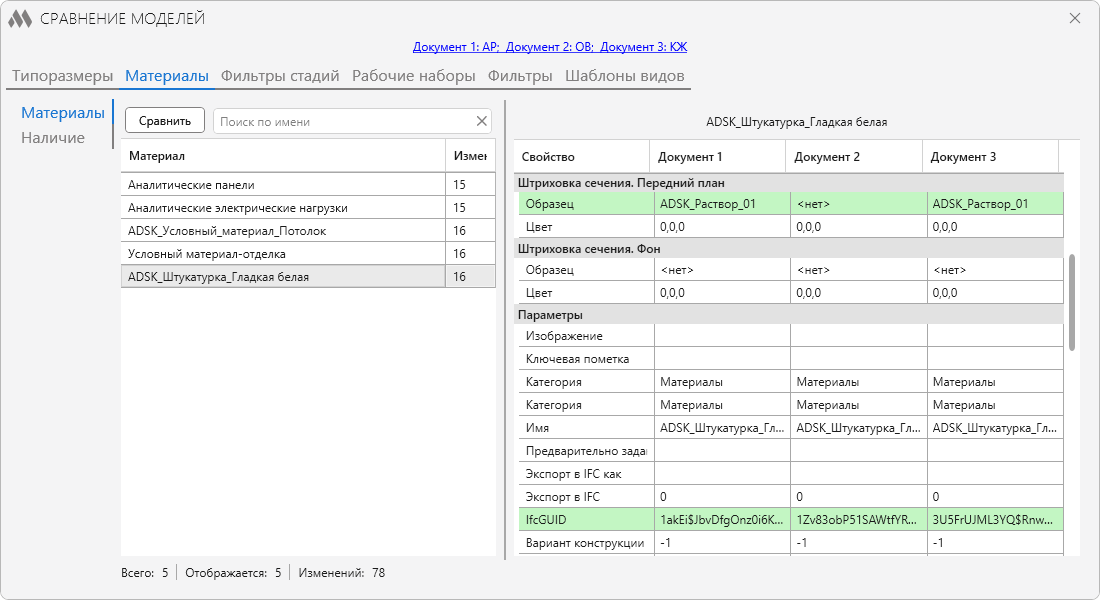
Task: Click group Штриховка сечения. Передний план
Action: 789,182
